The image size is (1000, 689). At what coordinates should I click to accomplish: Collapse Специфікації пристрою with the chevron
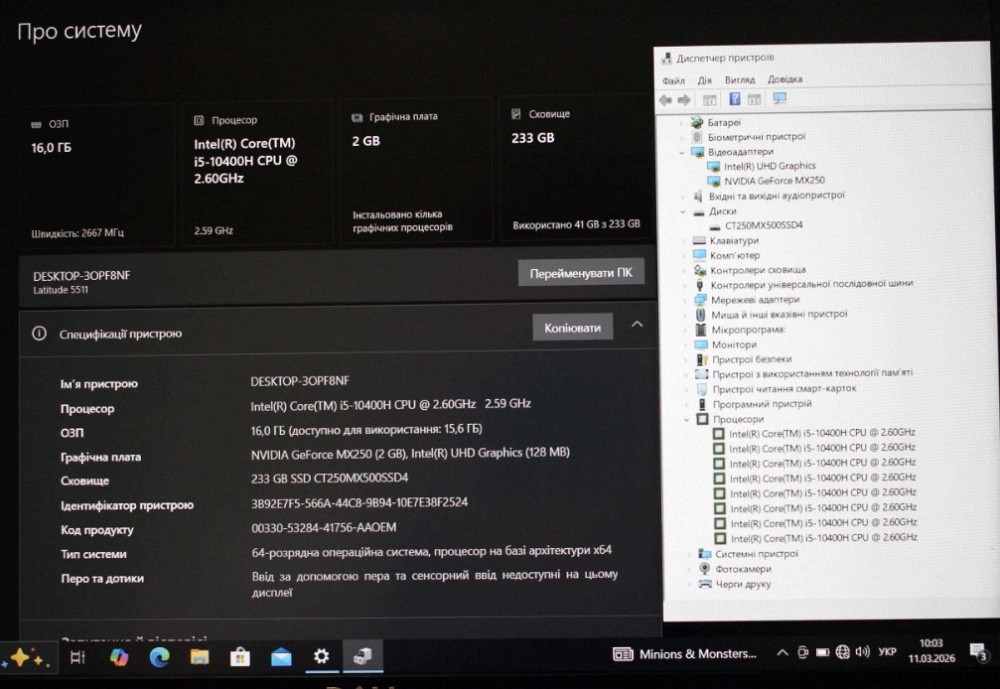637,325
